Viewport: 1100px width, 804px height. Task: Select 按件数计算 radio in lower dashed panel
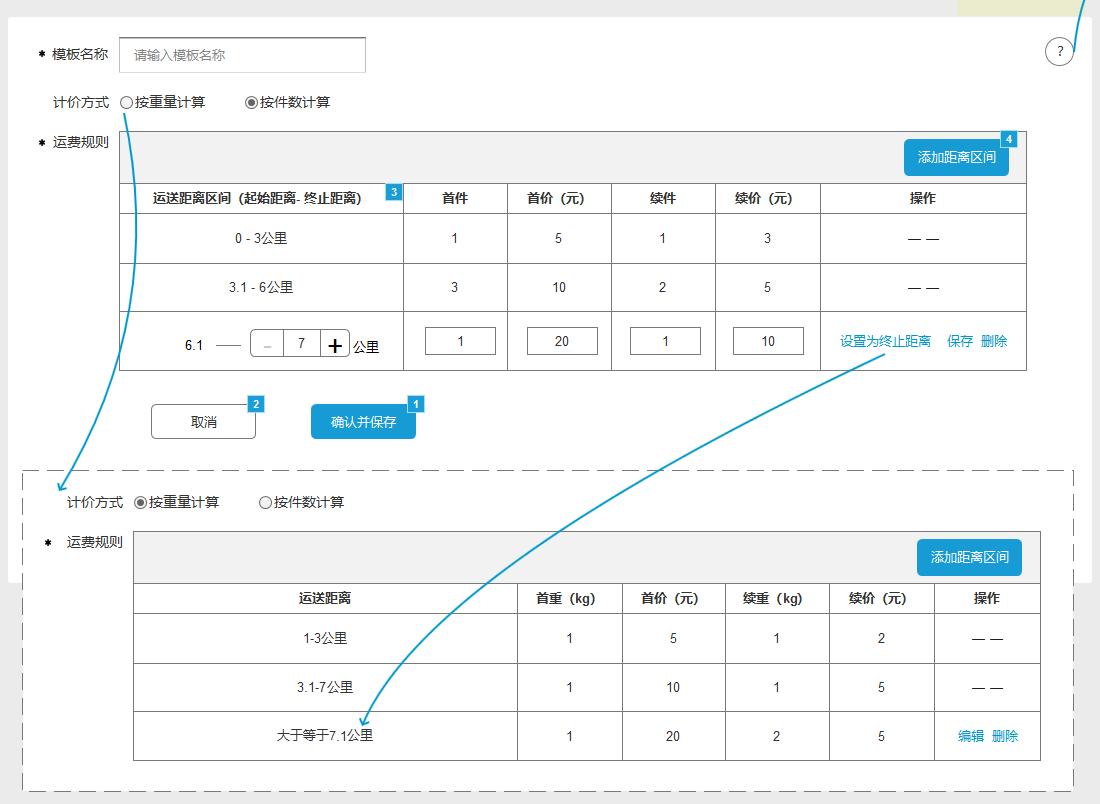pos(265,502)
